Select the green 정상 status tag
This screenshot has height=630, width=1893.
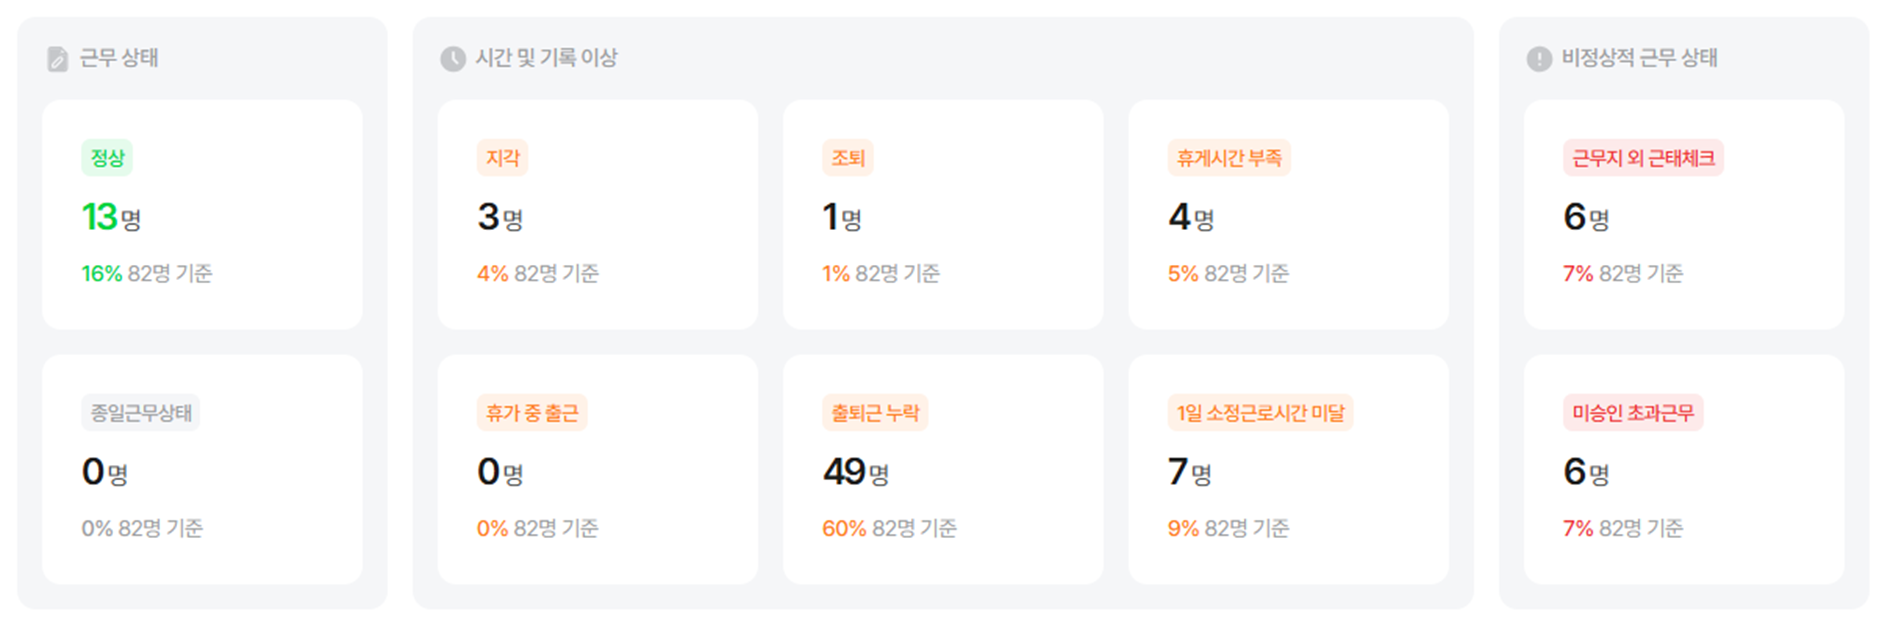[x=107, y=158]
